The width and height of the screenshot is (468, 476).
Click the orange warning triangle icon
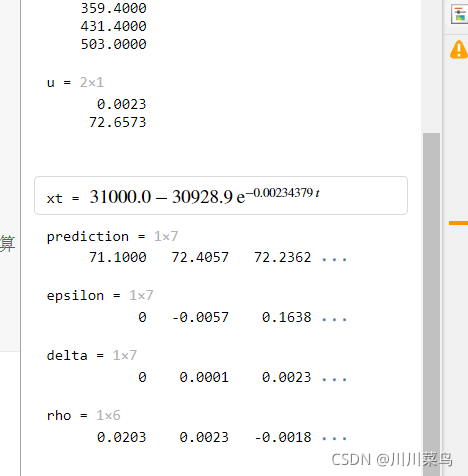[459, 49]
